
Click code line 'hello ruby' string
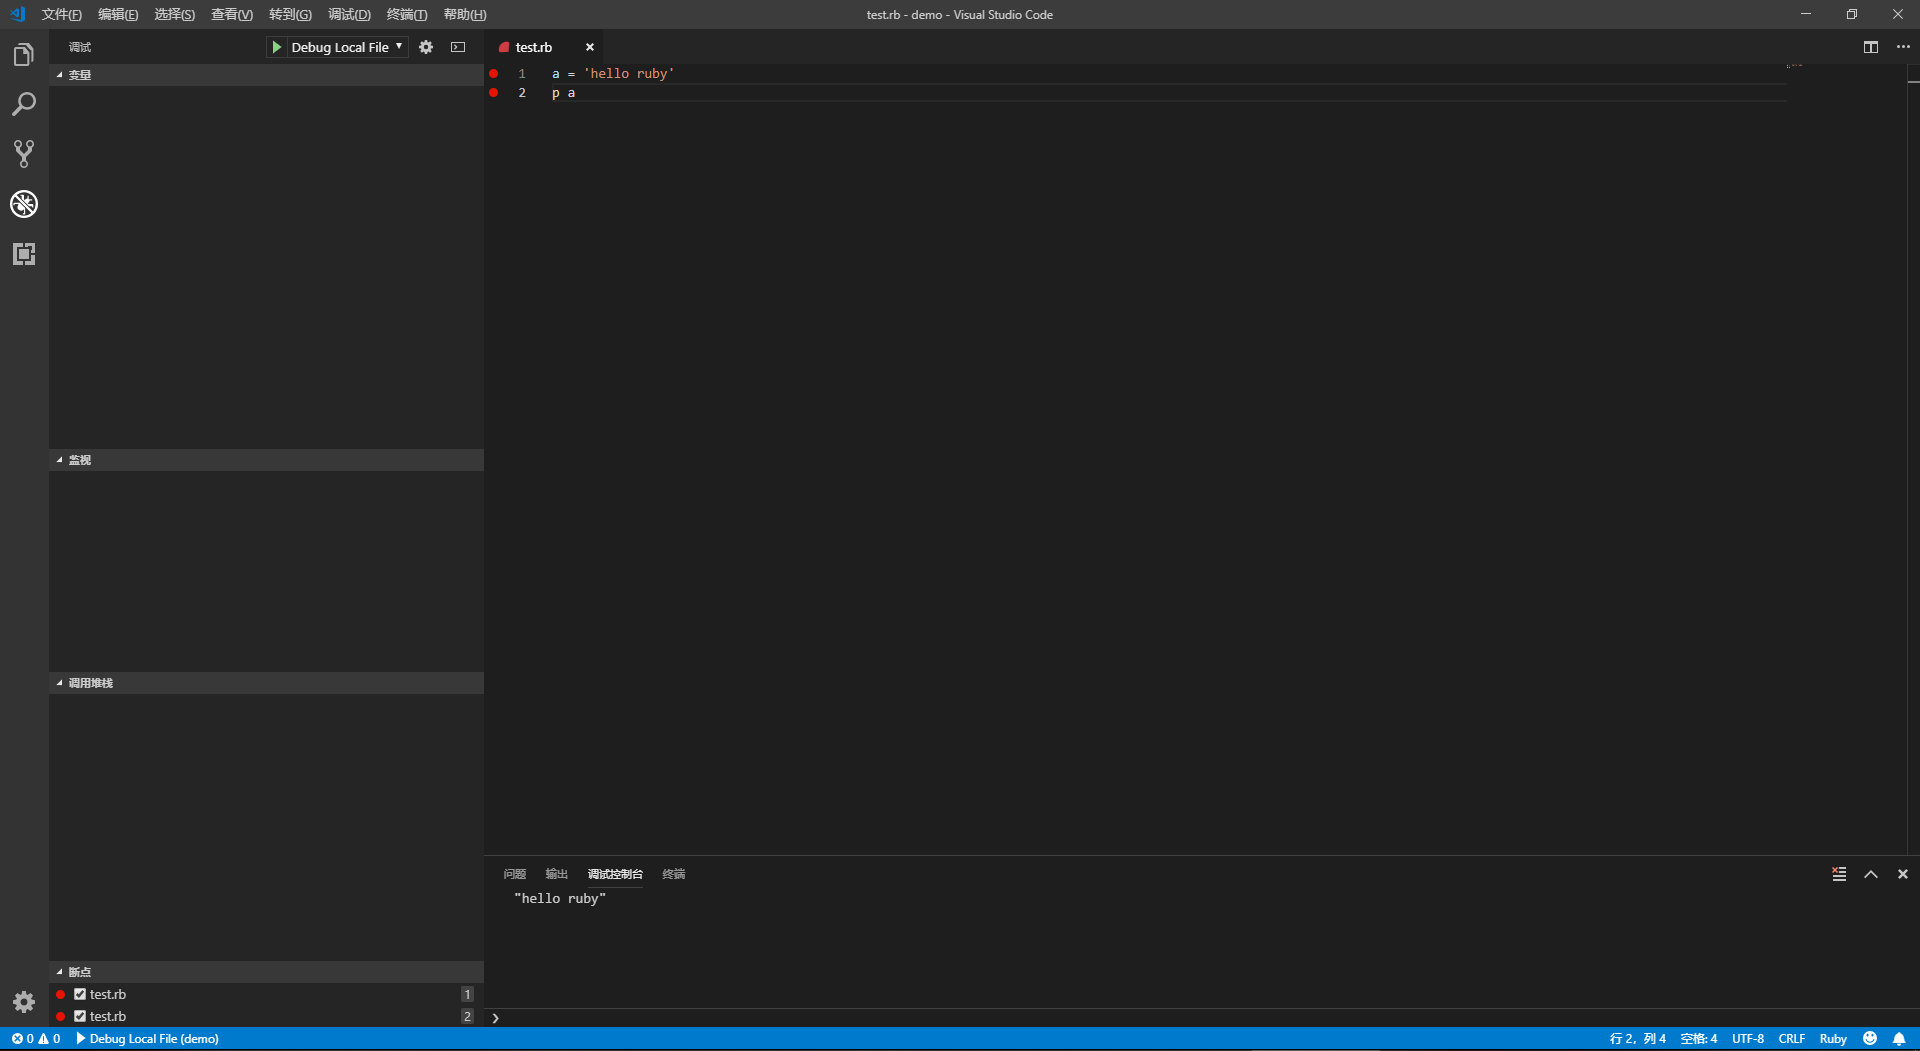[630, 74]
